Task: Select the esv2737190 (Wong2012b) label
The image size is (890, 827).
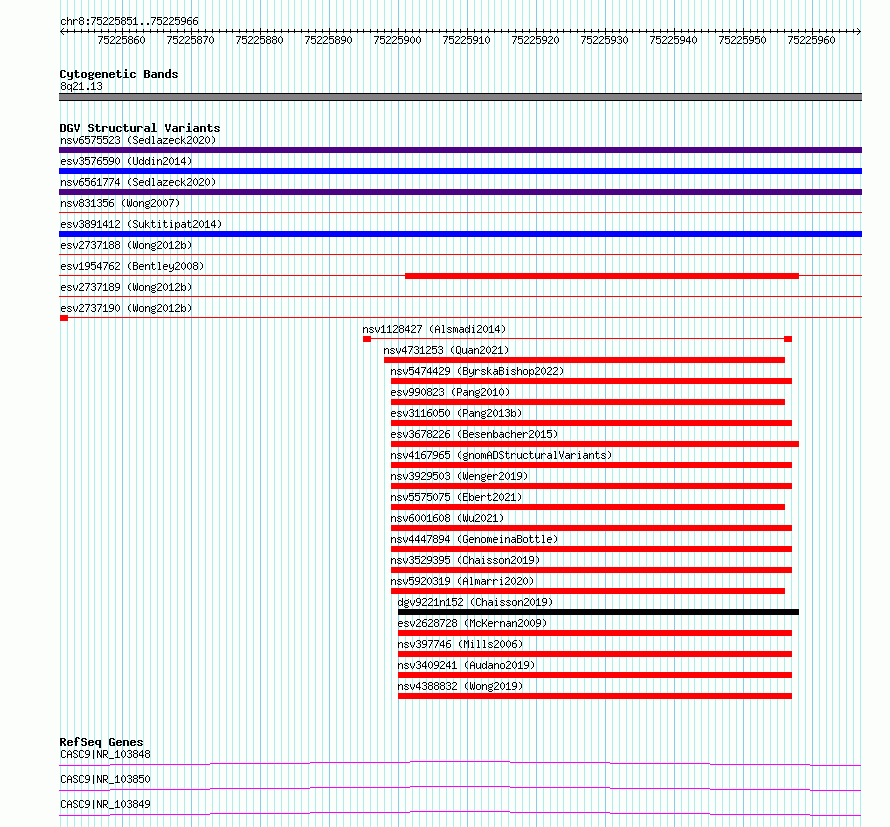Action: pos(126,308)
